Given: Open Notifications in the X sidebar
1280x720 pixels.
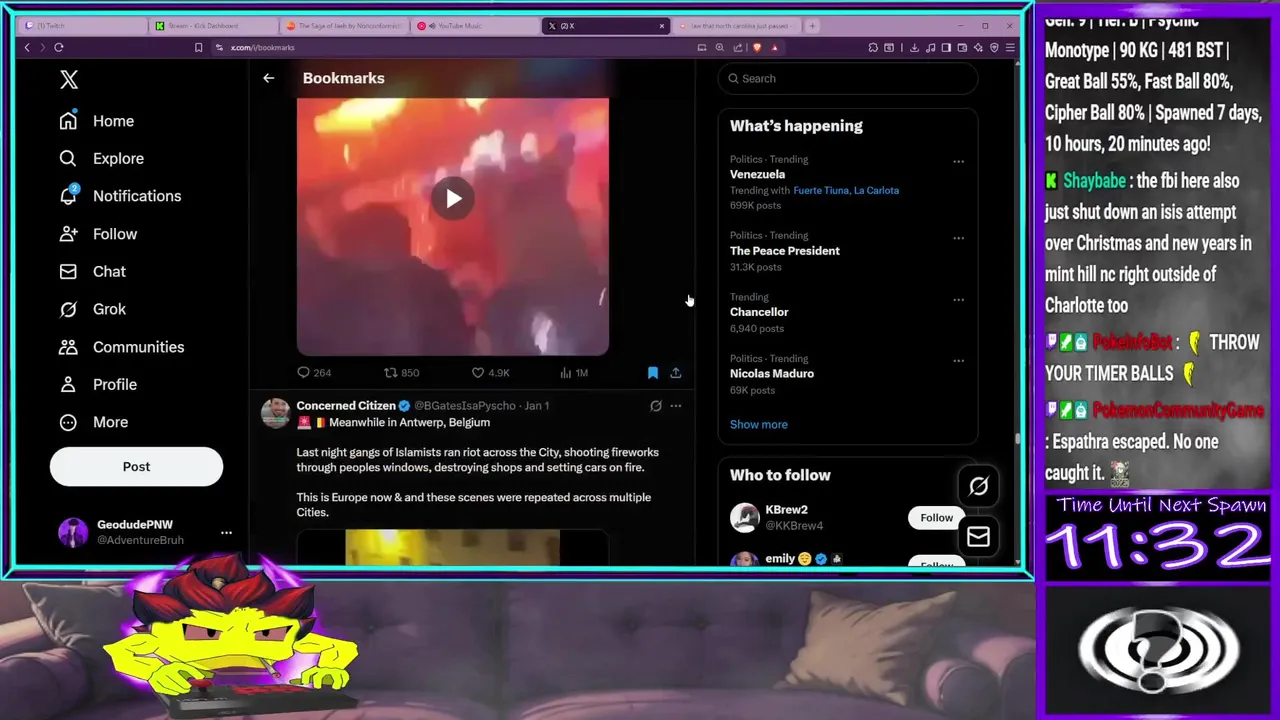Looking at the screenshot, I should 120,196.
